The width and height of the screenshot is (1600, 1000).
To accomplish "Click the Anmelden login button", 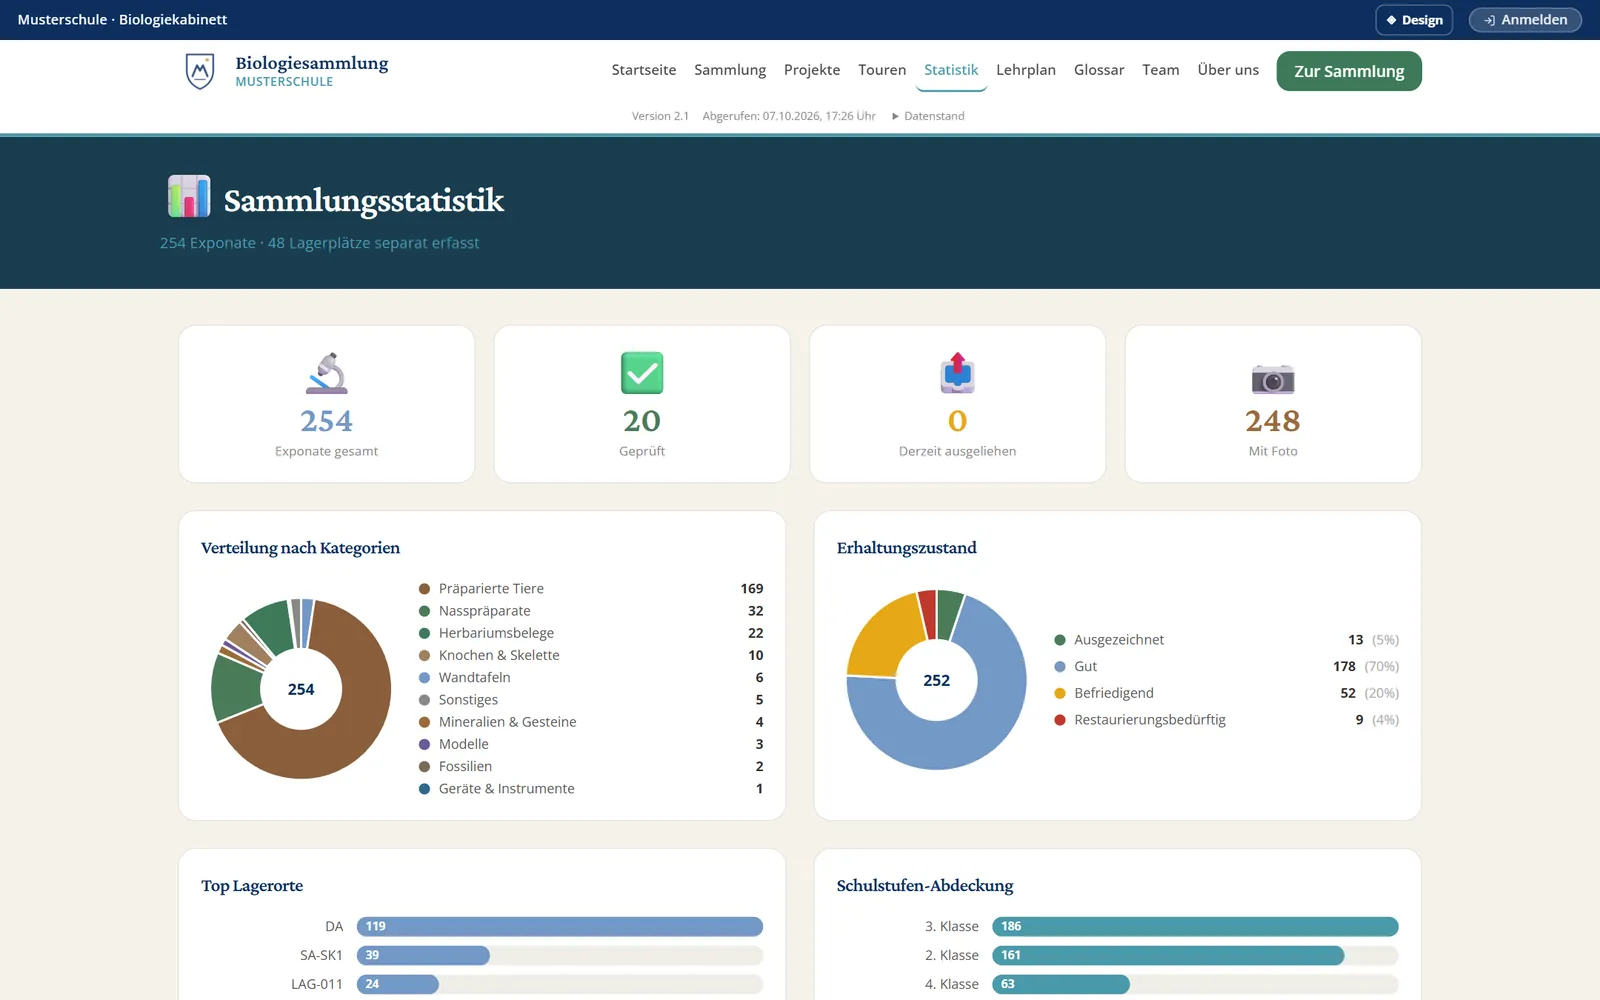I will coord(1525,20).
